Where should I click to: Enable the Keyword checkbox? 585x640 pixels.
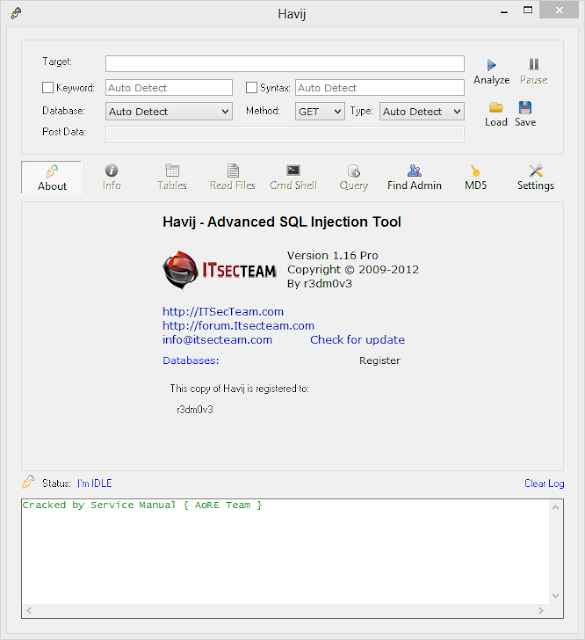point(48,87)
